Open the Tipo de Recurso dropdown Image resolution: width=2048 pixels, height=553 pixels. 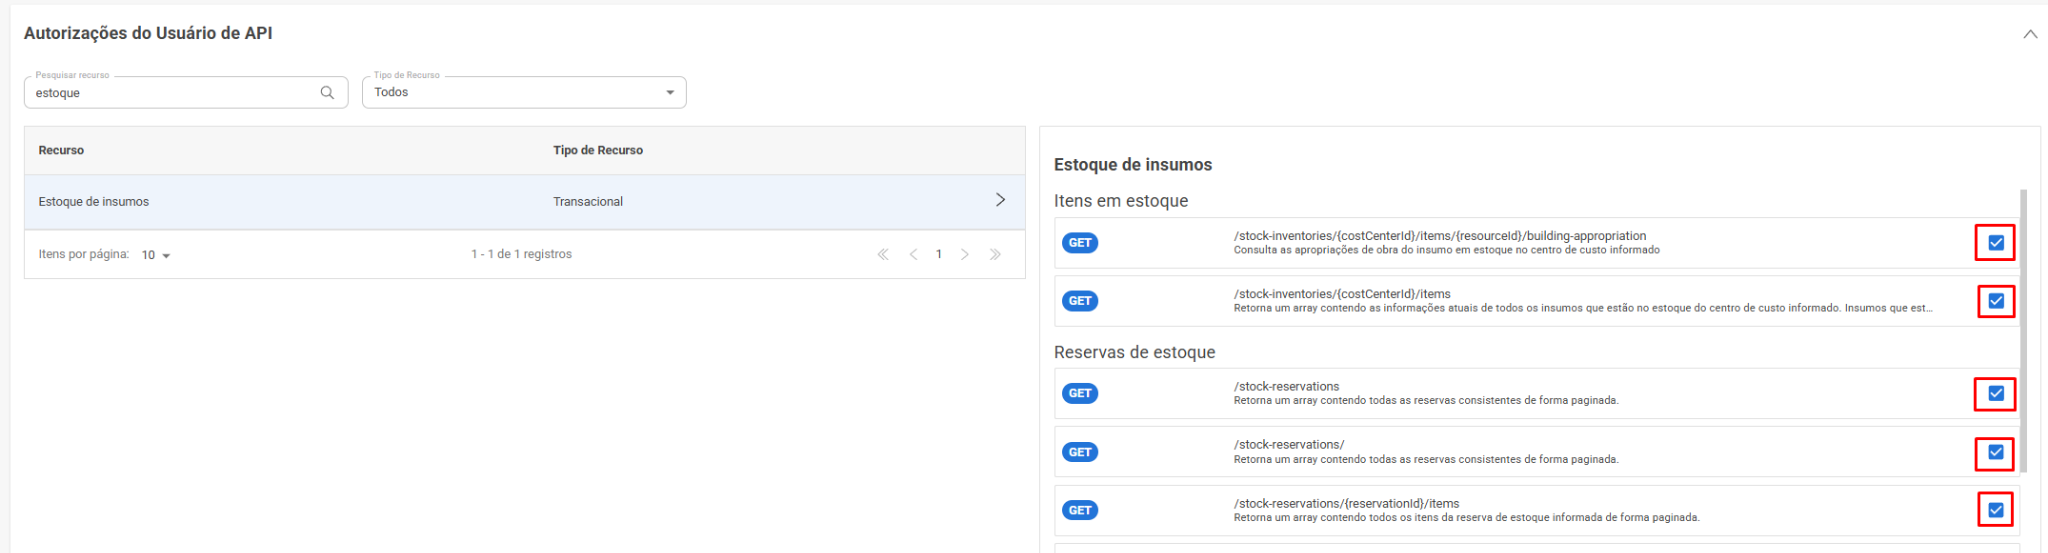524,92
